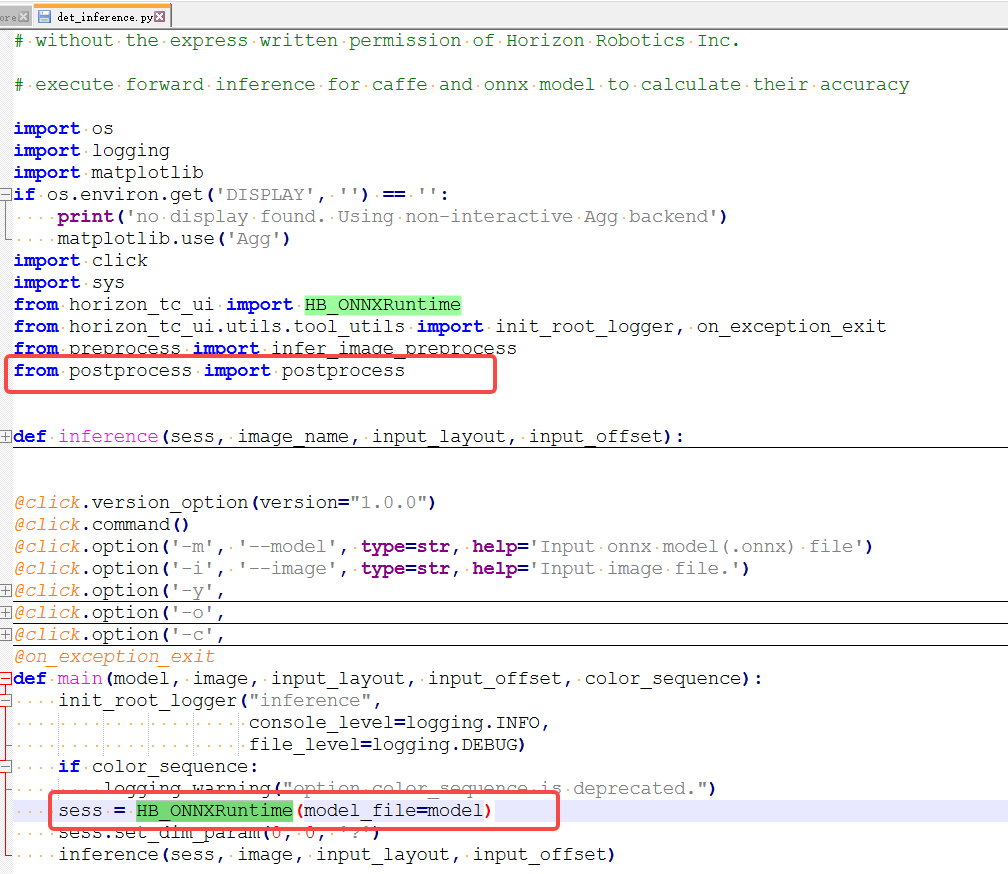Click HB_ONNXRuntime in the sess assignment line
This screenshot has width=1008, height=874.
coord(214,811)
